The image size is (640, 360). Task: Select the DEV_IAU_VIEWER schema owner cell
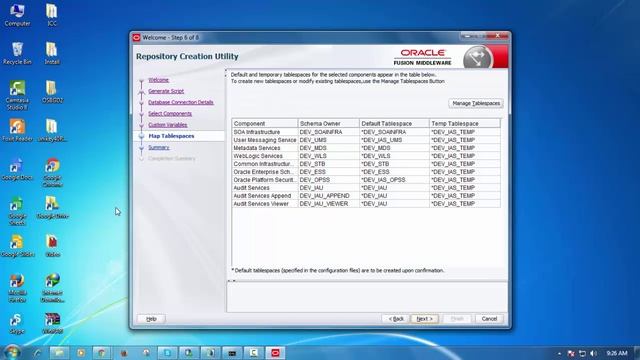click(x=329, y=204)
